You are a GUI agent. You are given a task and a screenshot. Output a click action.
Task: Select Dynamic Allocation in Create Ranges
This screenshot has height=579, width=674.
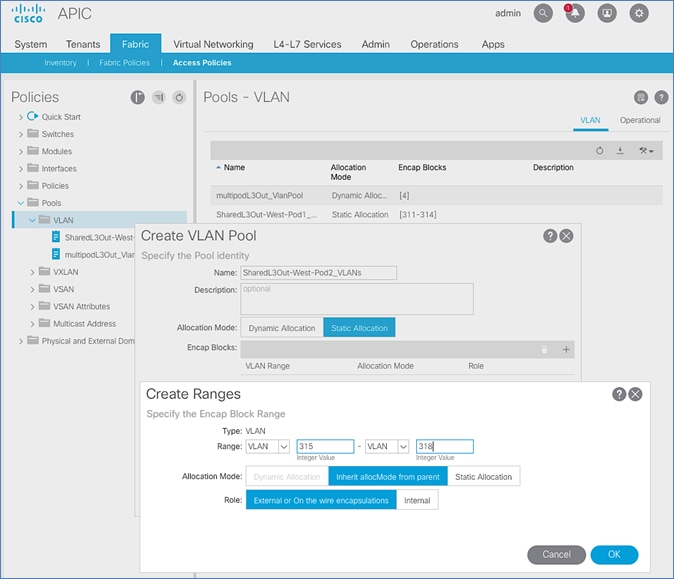point(287,477)
